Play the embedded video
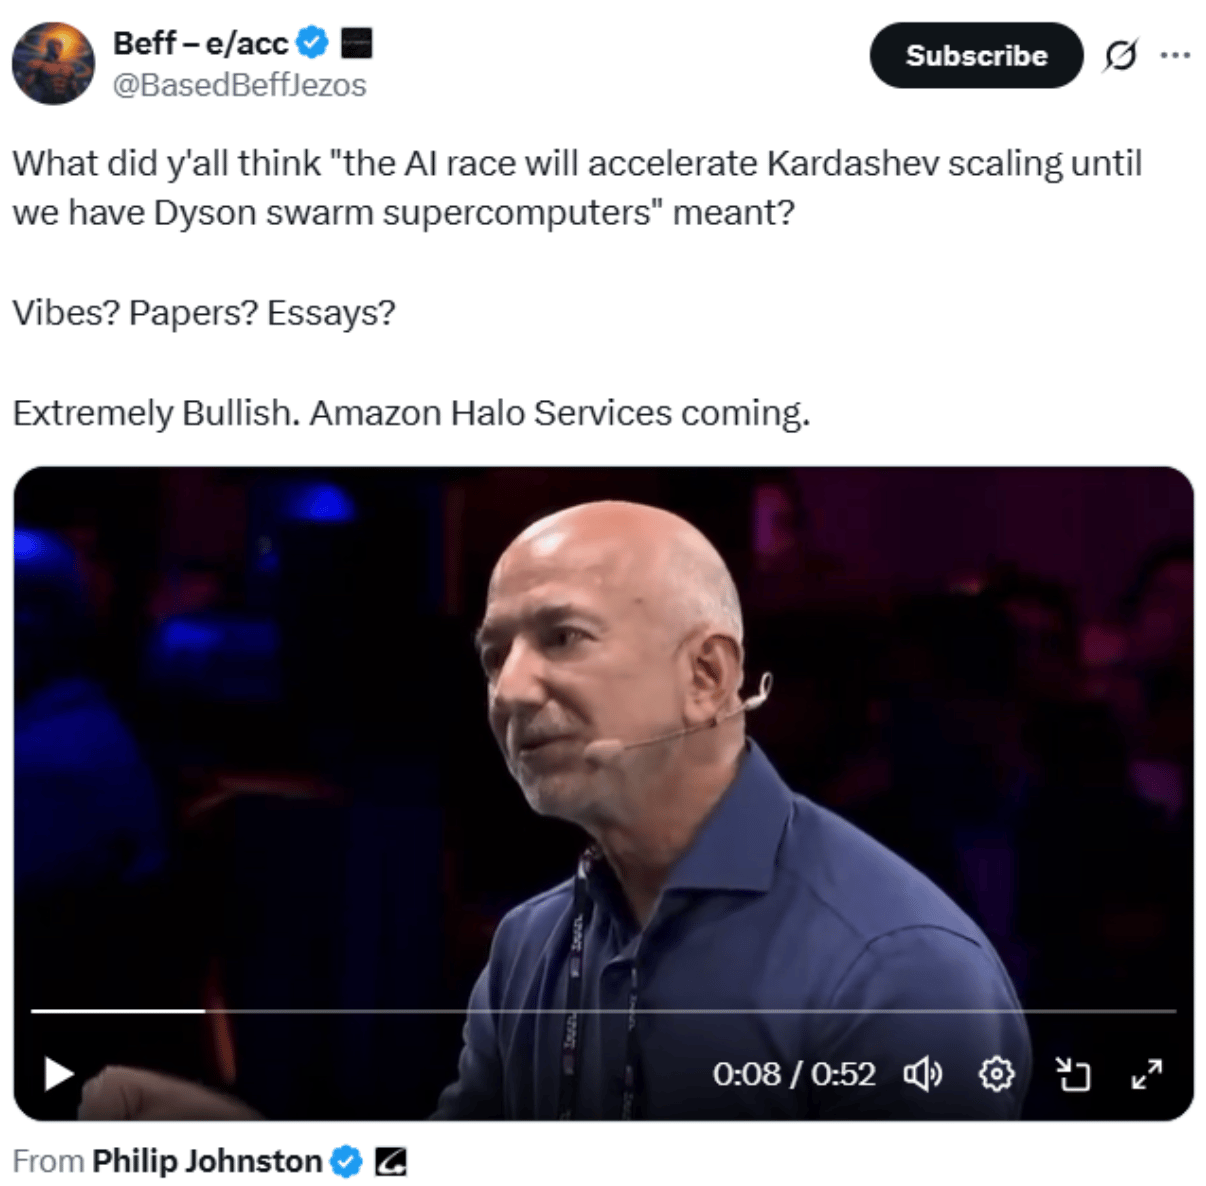The width and height of the screenshot is (1206, 1186). (x=59, y=1075)
